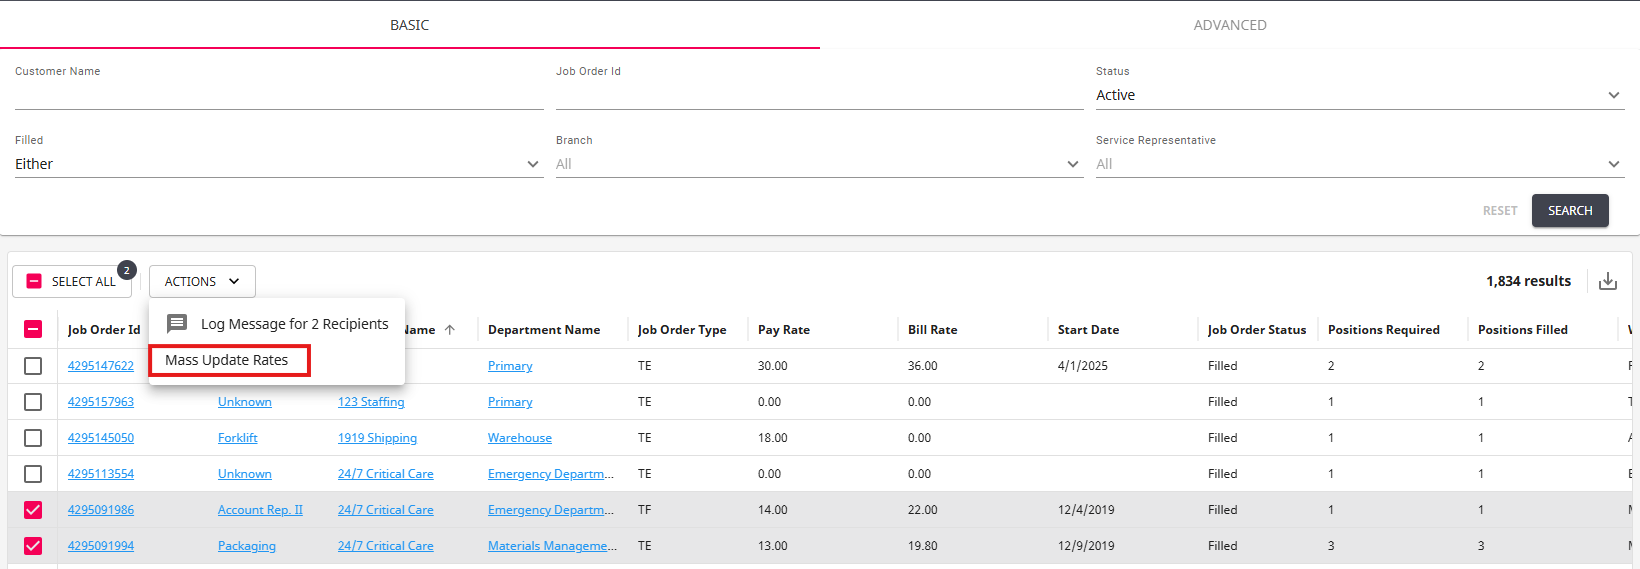Click the download results icon
The image size is (1640, 569).
(x=1607, y=281)
